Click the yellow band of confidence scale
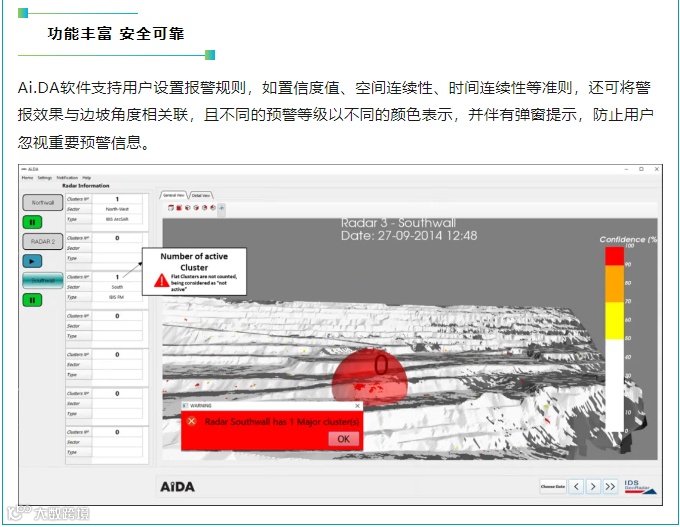 click(614, 321)
